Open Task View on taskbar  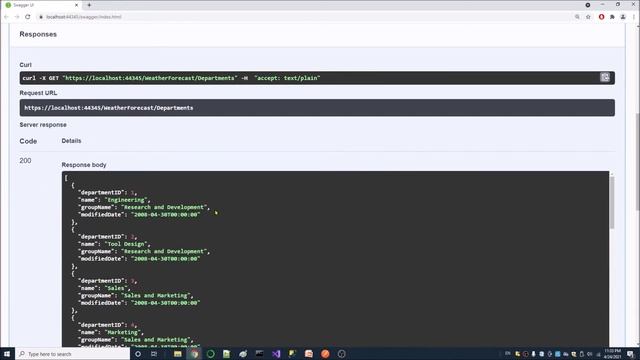click(154, 354)
